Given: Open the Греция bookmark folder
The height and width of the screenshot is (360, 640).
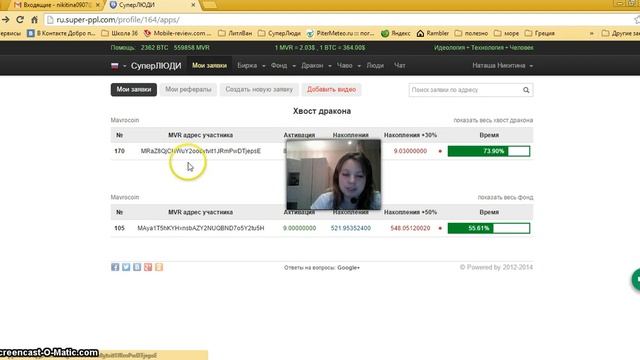Looking at the screenshot, I should (x=540, y=33).
